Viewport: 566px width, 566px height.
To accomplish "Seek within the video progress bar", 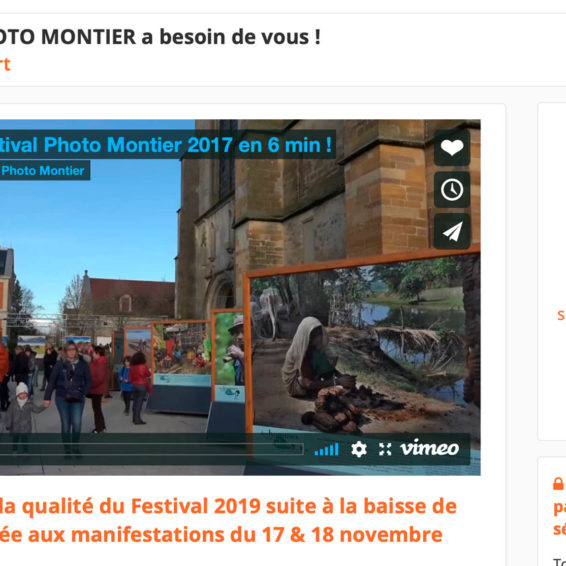I will click(152, 449).
